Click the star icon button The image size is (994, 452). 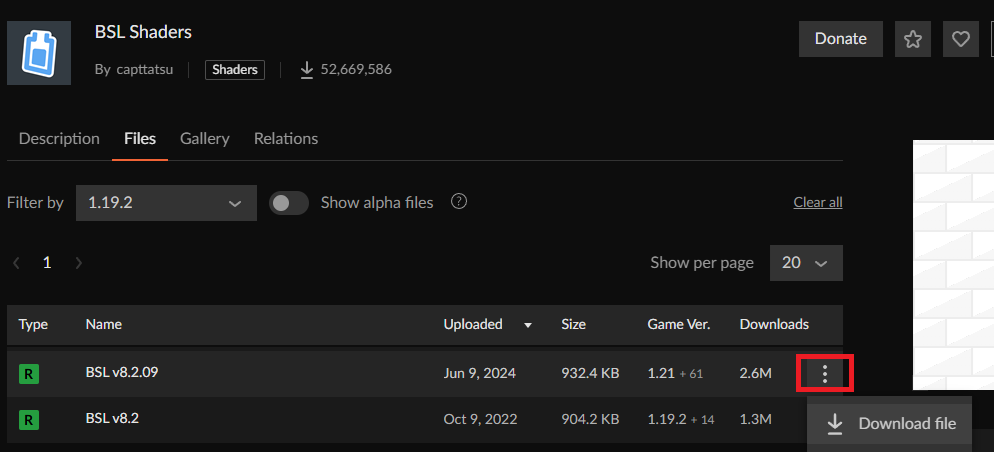(x=912, y=39)
